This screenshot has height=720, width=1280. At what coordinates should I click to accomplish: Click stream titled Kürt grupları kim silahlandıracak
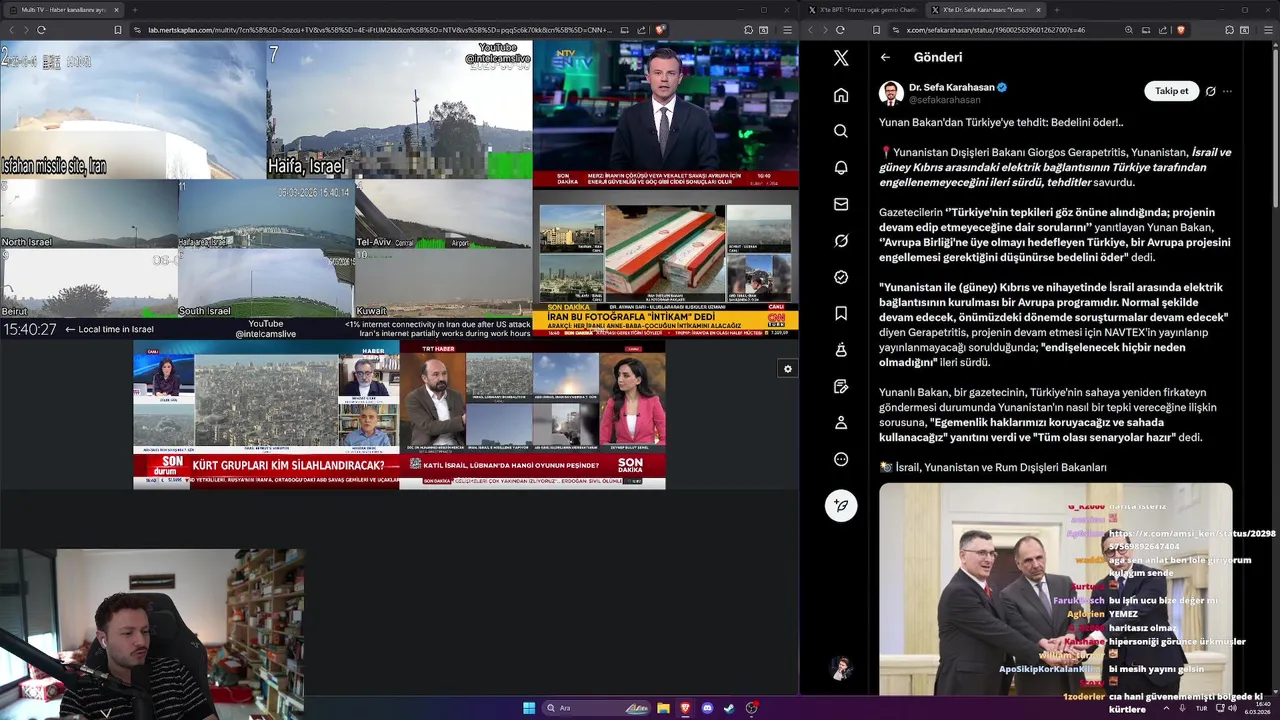point(266,415)
